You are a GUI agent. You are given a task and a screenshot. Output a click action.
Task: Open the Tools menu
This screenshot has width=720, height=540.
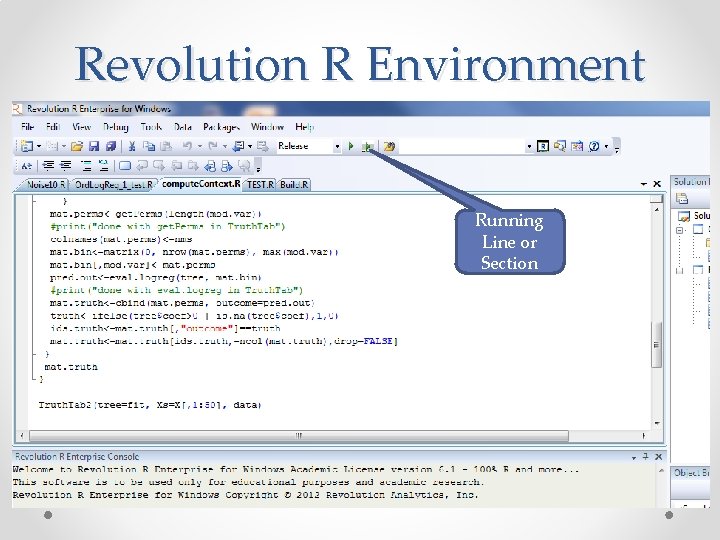tap(151, 127)
